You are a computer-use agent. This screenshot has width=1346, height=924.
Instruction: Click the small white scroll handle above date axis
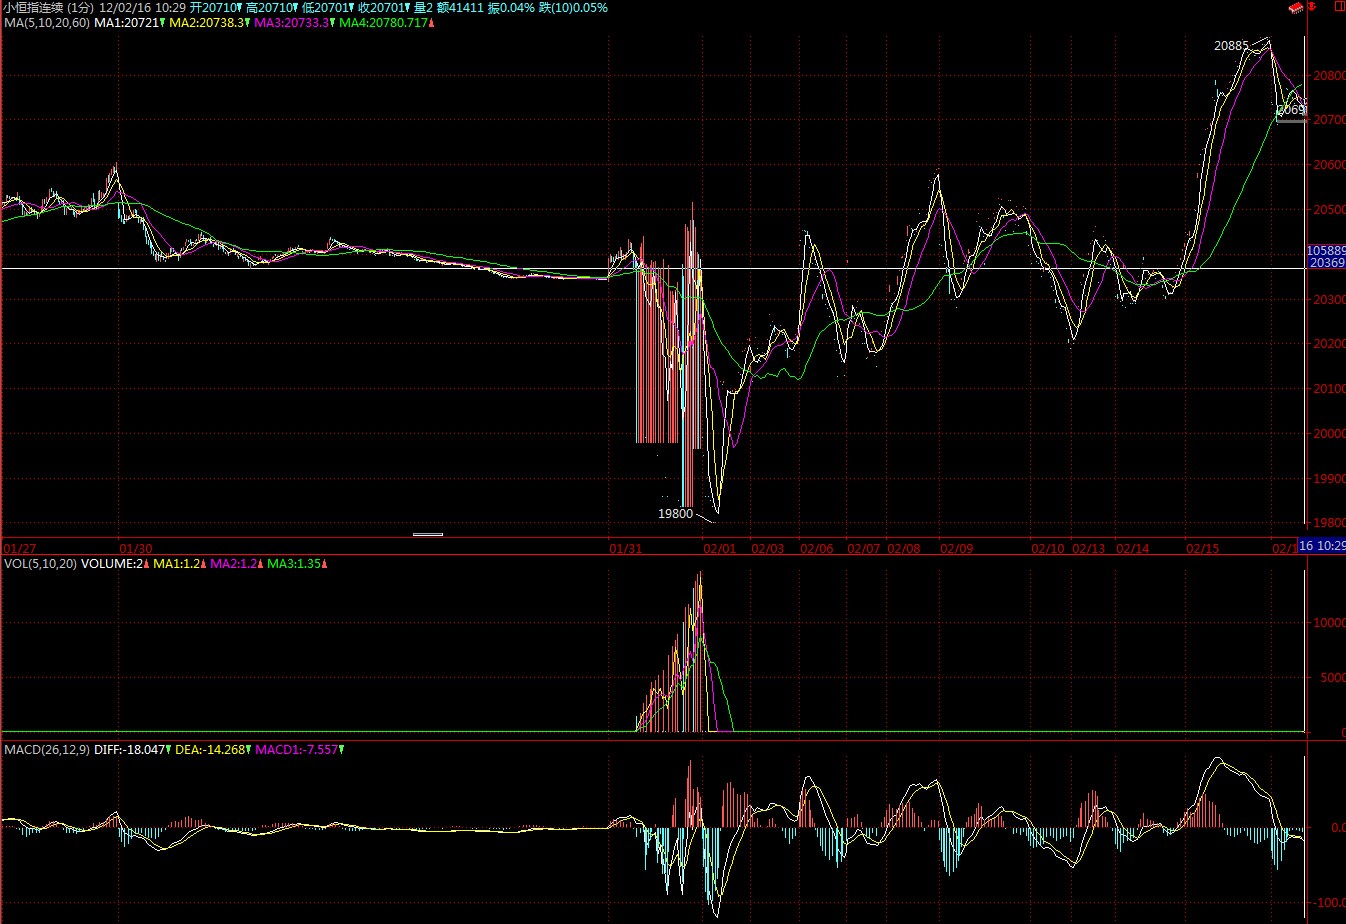[427, 534]
